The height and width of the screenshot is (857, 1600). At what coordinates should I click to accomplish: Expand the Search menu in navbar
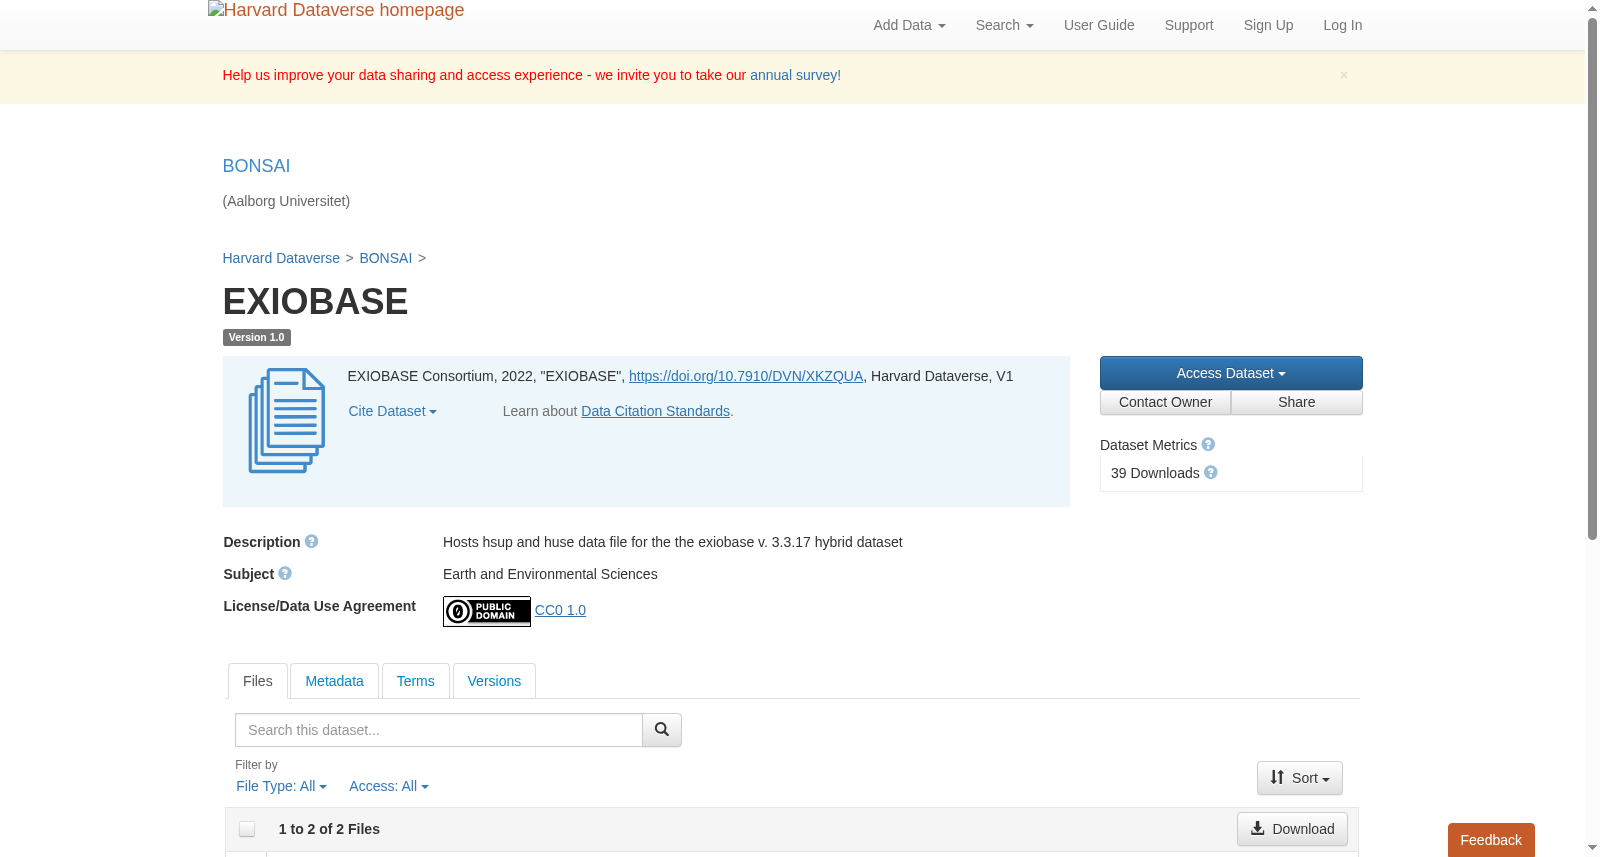click(1004, 25)
